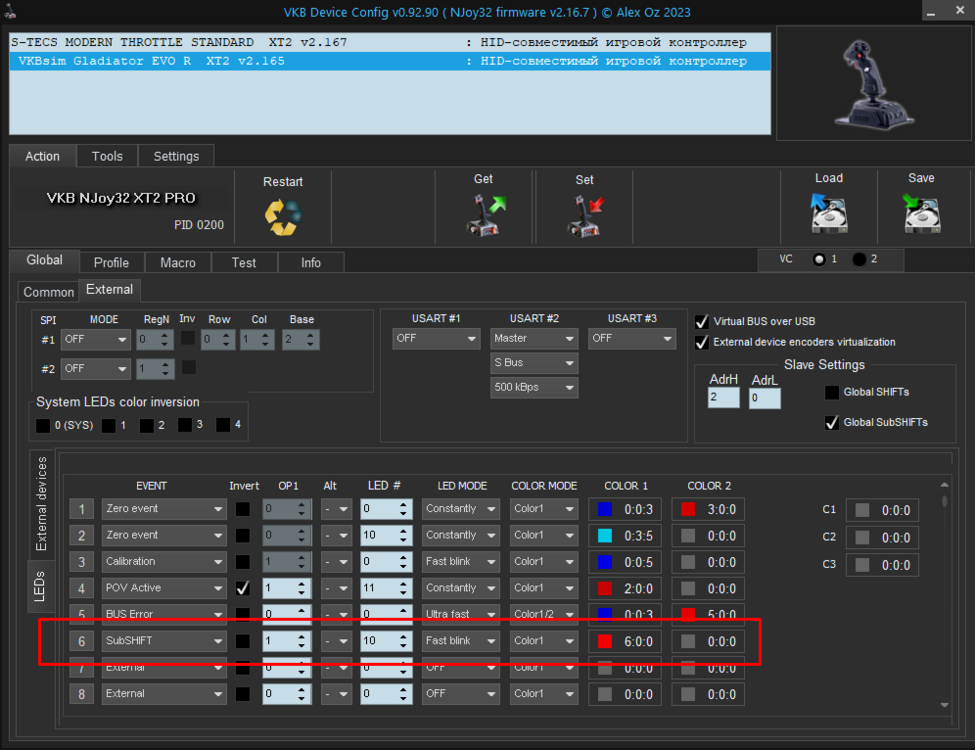975x750 pixels.
Task: Click row number button 6
Action: click(81, 641)
